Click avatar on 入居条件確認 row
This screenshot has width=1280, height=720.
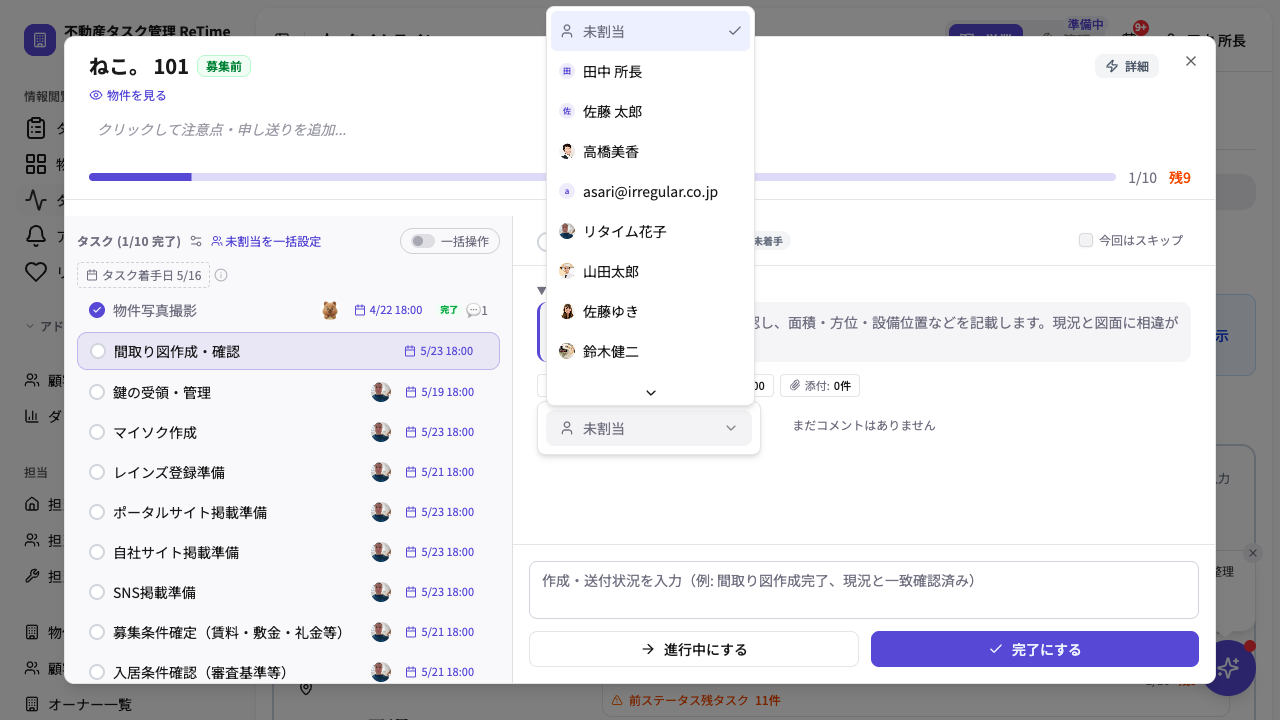381,672
